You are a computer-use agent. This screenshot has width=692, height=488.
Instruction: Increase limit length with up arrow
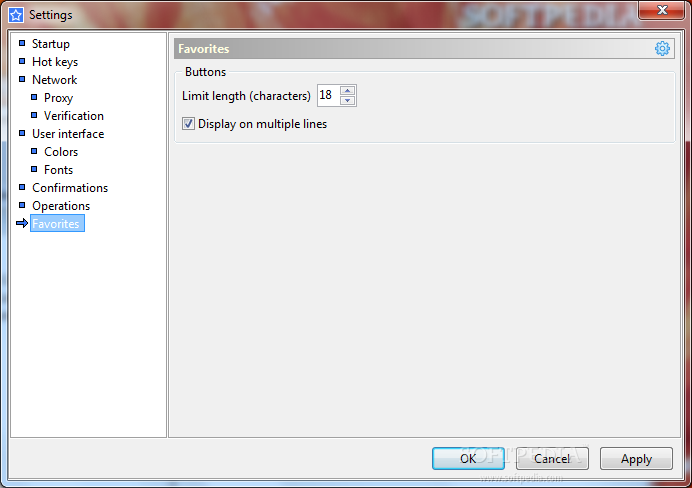point(348,90)
